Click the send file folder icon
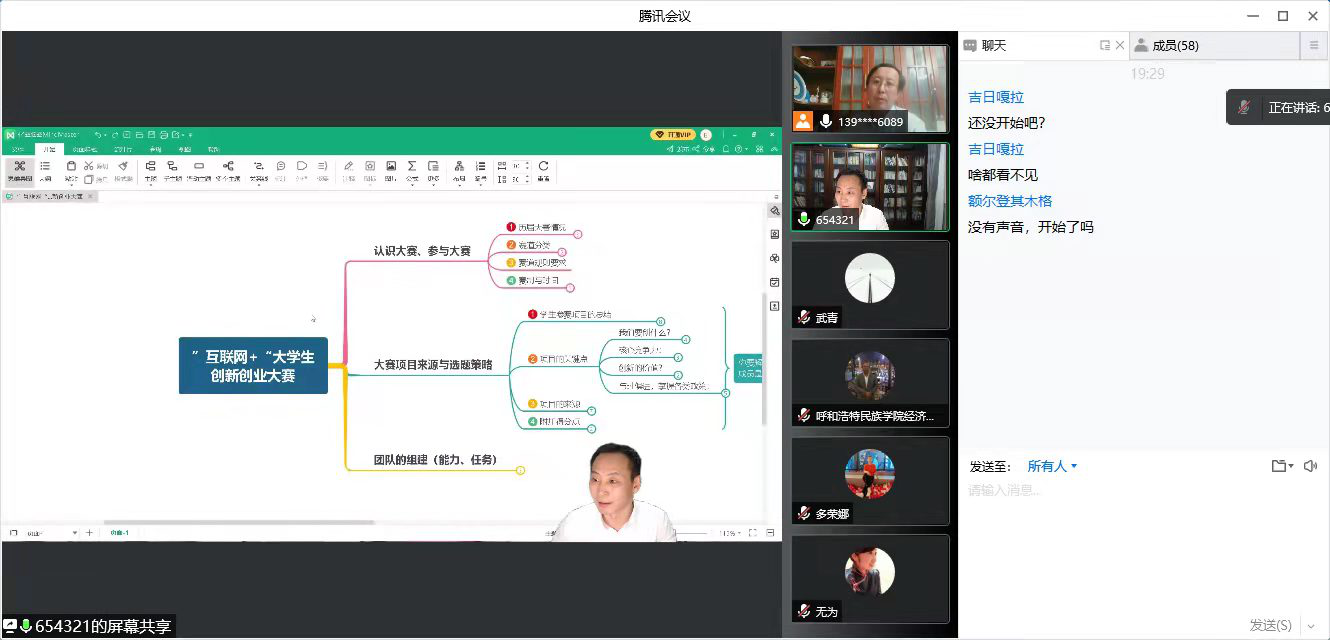Viewport: 1330px width, 640px height. point(1279,466)
